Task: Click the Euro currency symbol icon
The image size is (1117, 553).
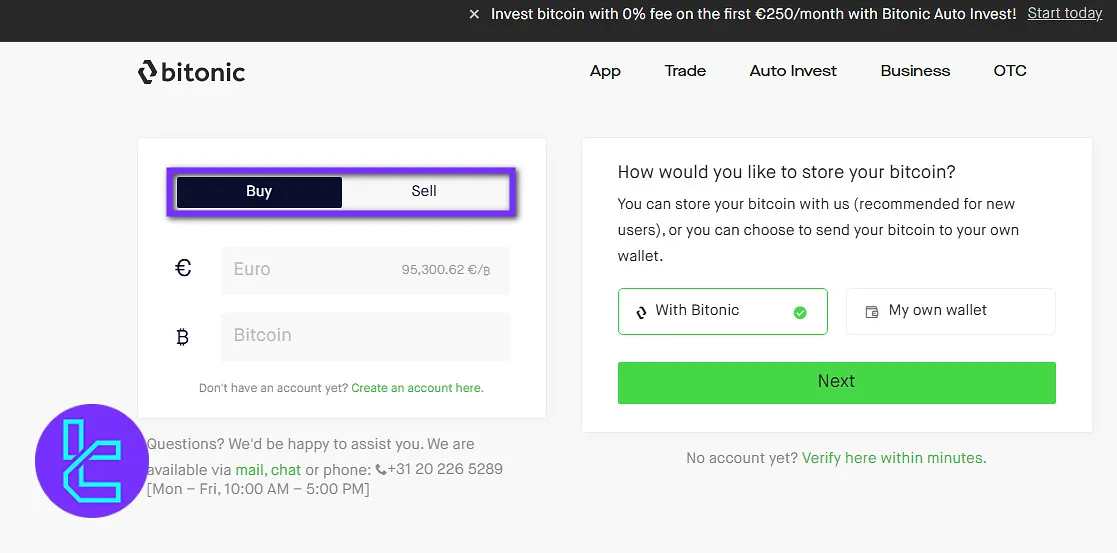Action: [183, 268]
